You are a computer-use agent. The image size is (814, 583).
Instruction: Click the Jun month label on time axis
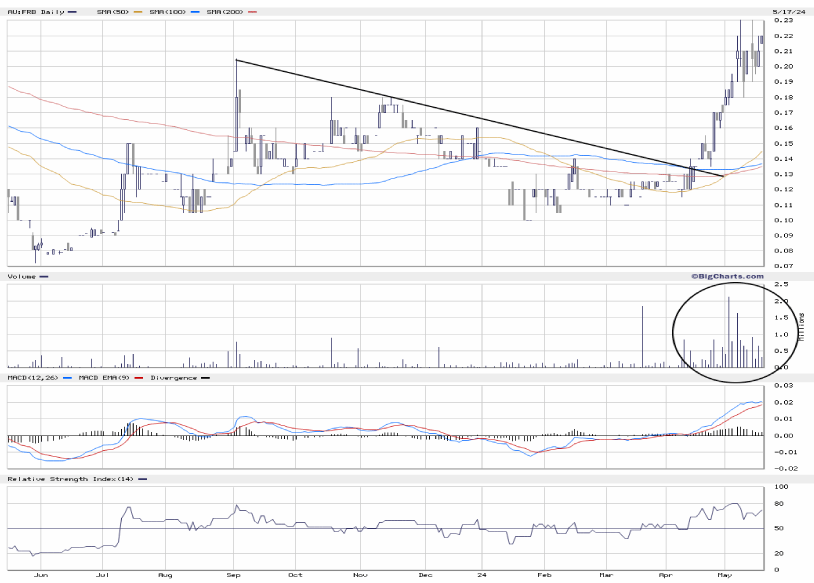41,575
